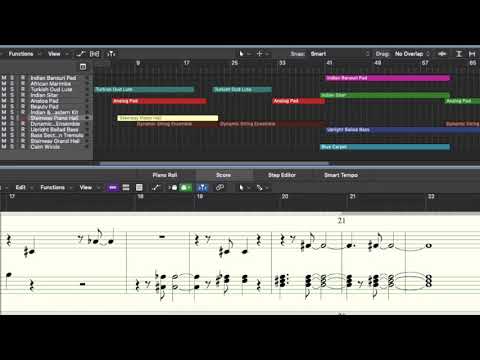Click the track header configuration icon
The height and width of the screenshot is (360, 480).
[83, 67]
